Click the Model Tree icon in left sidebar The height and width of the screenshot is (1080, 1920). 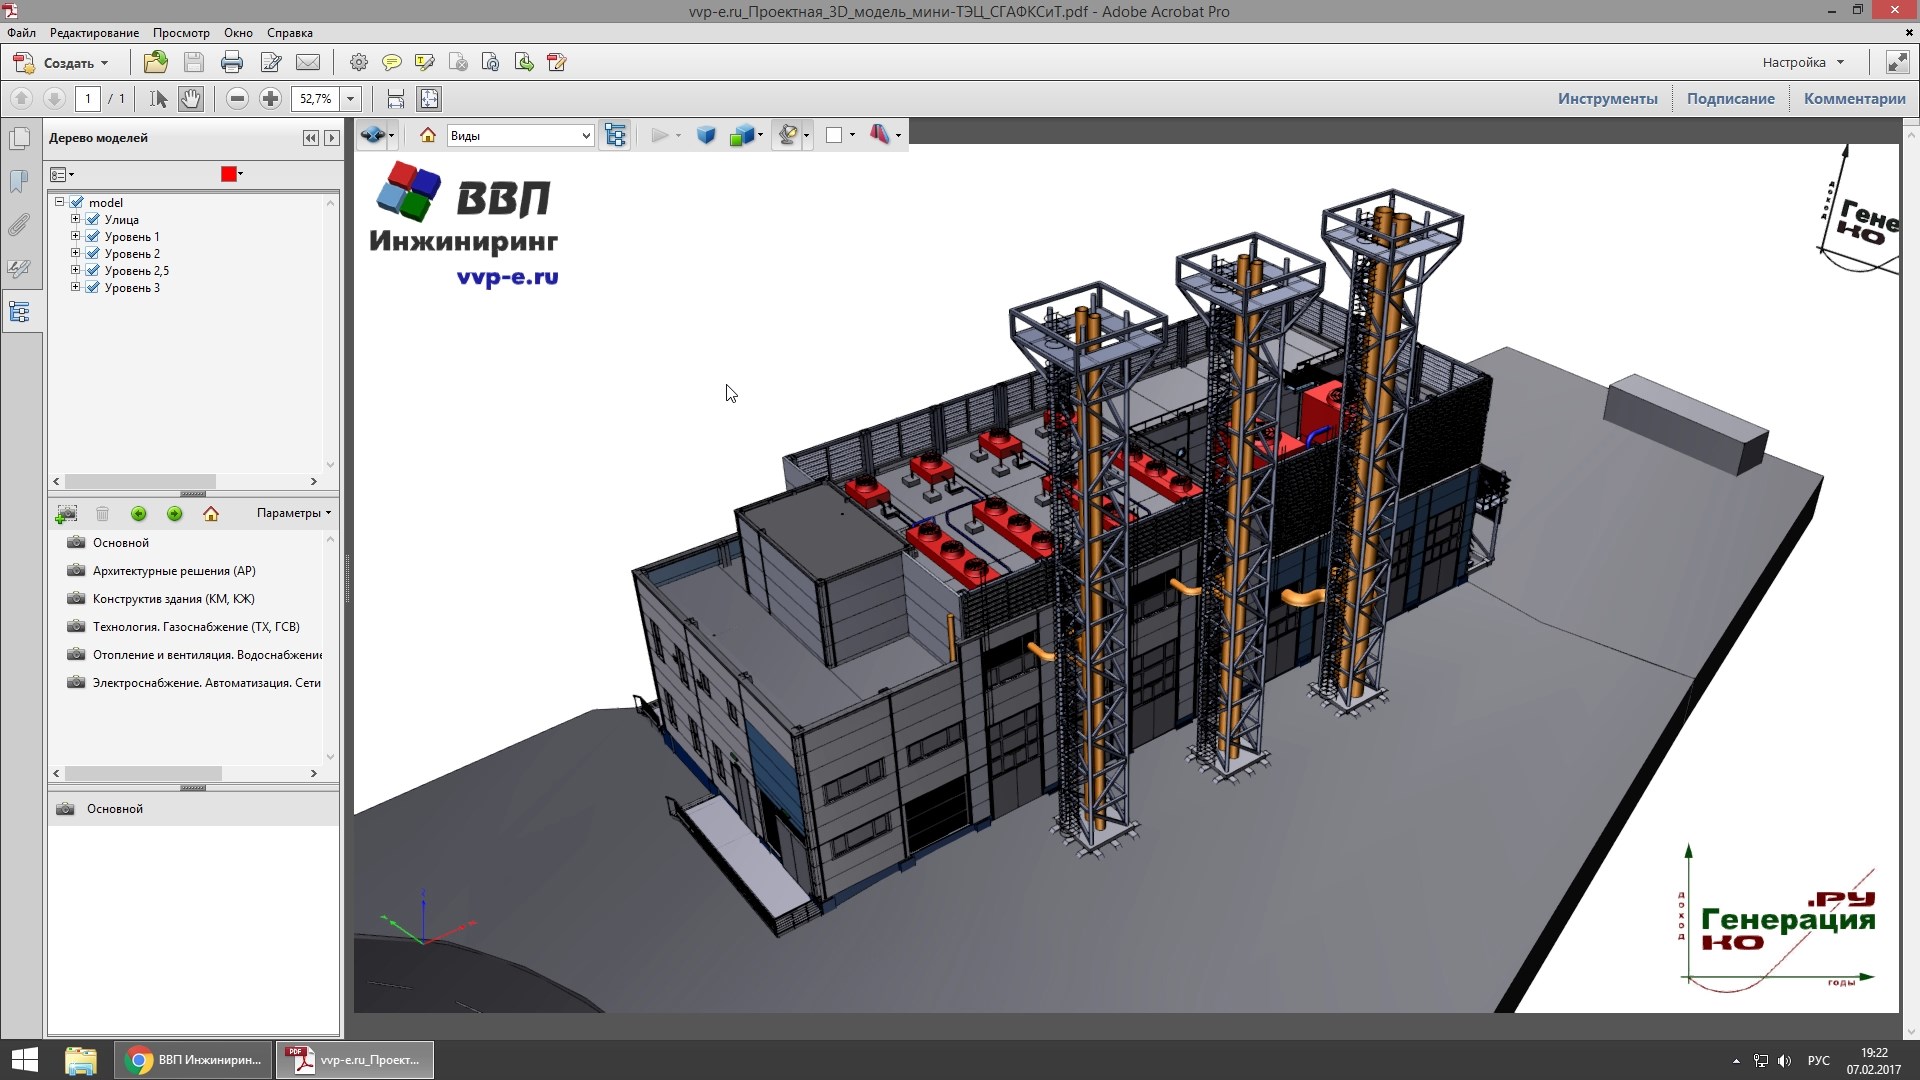pyautogui.click(x=19, y=312)
